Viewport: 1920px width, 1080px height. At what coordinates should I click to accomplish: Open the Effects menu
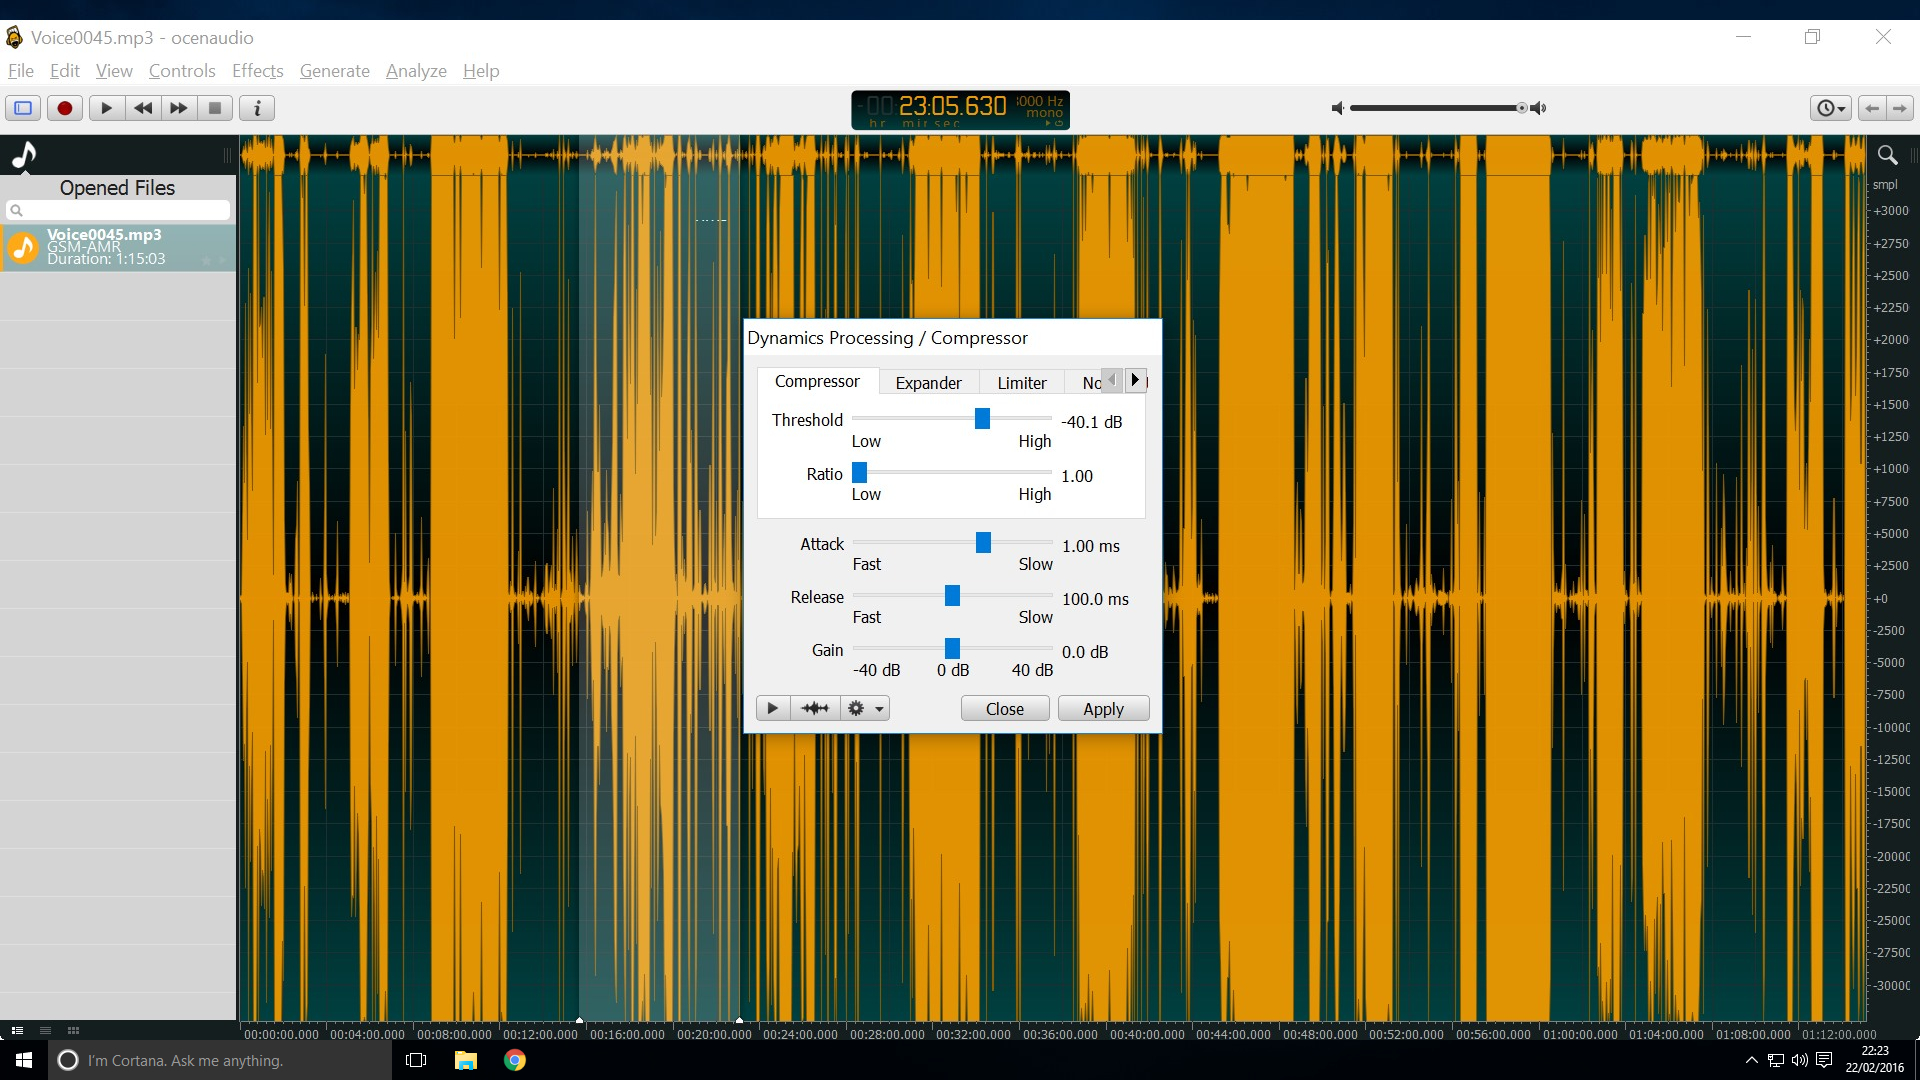[x=258, y=70]
